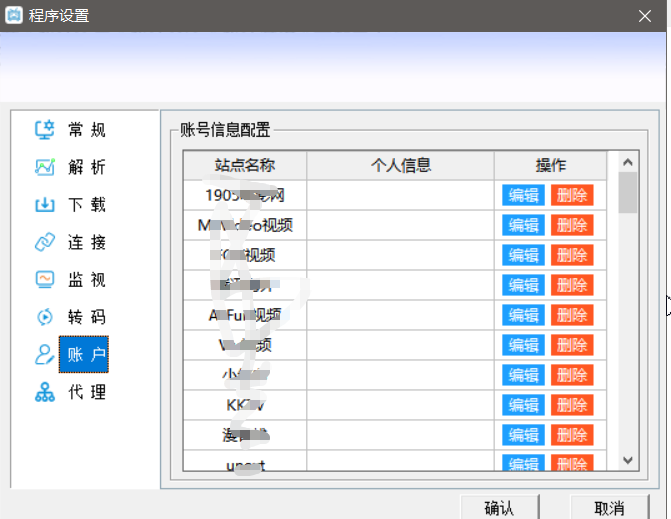Click the 解析 (Parse) chart icon
Image resolution: width=671 pixels, height=519 pixels.
(45, 167)
